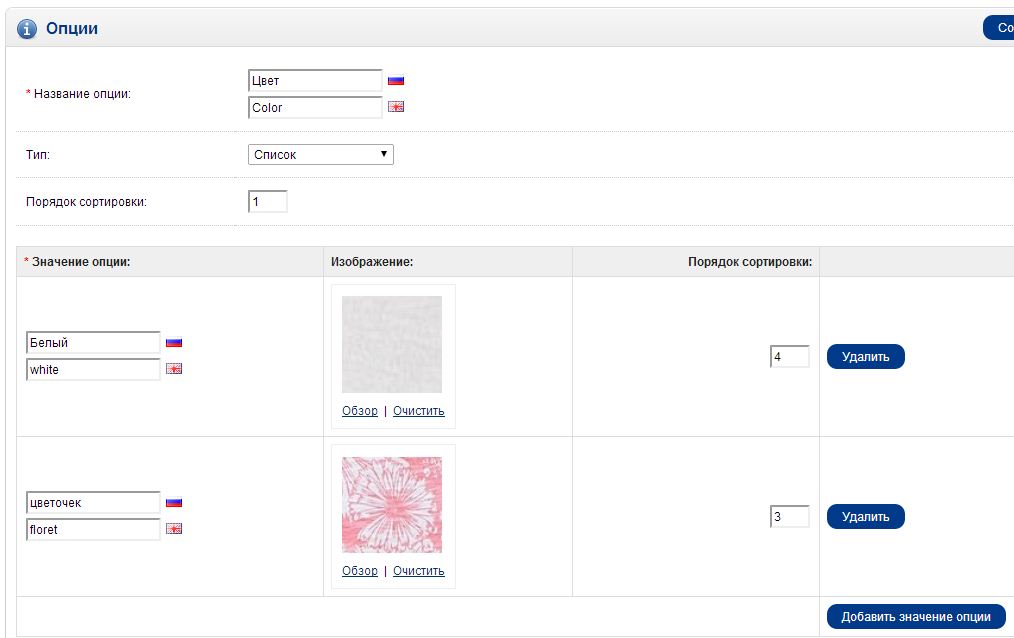Click the blue info icon beside Опции
Image resolution: width=1014 pixels, height=638 pixels.
pos(27,29)
